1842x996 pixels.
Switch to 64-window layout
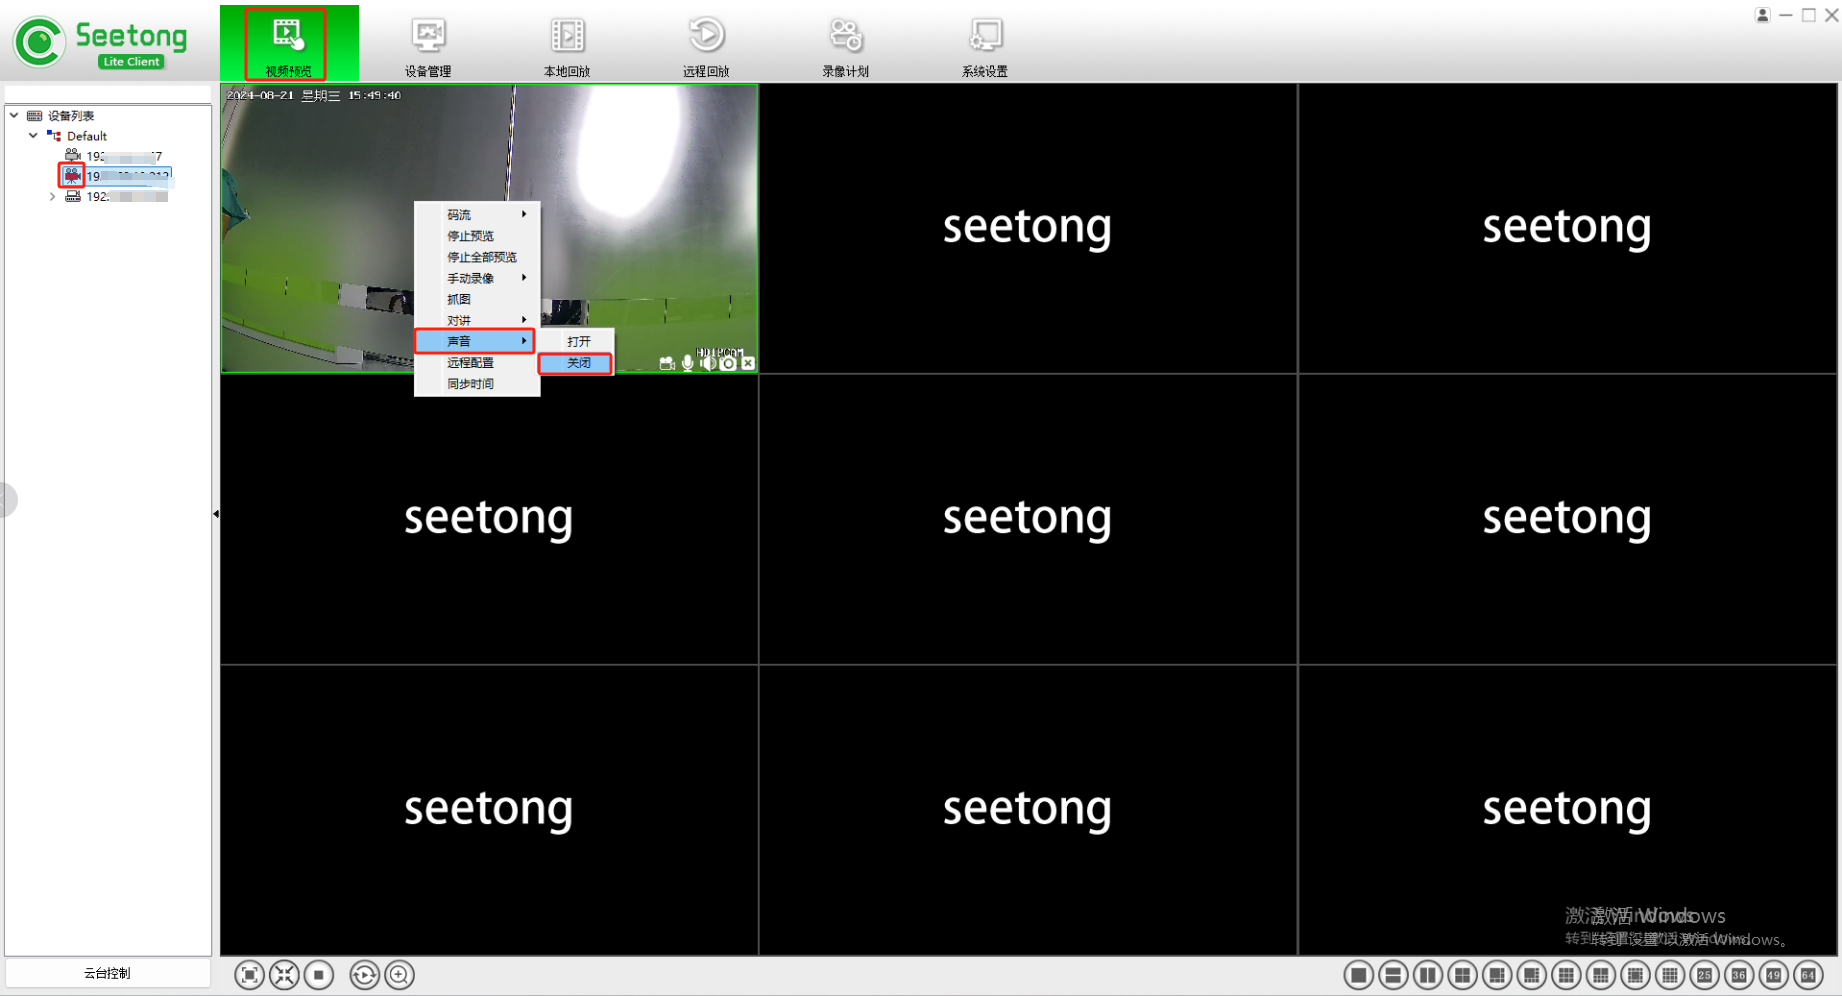pyautogui.click(x=1808, y=975)
